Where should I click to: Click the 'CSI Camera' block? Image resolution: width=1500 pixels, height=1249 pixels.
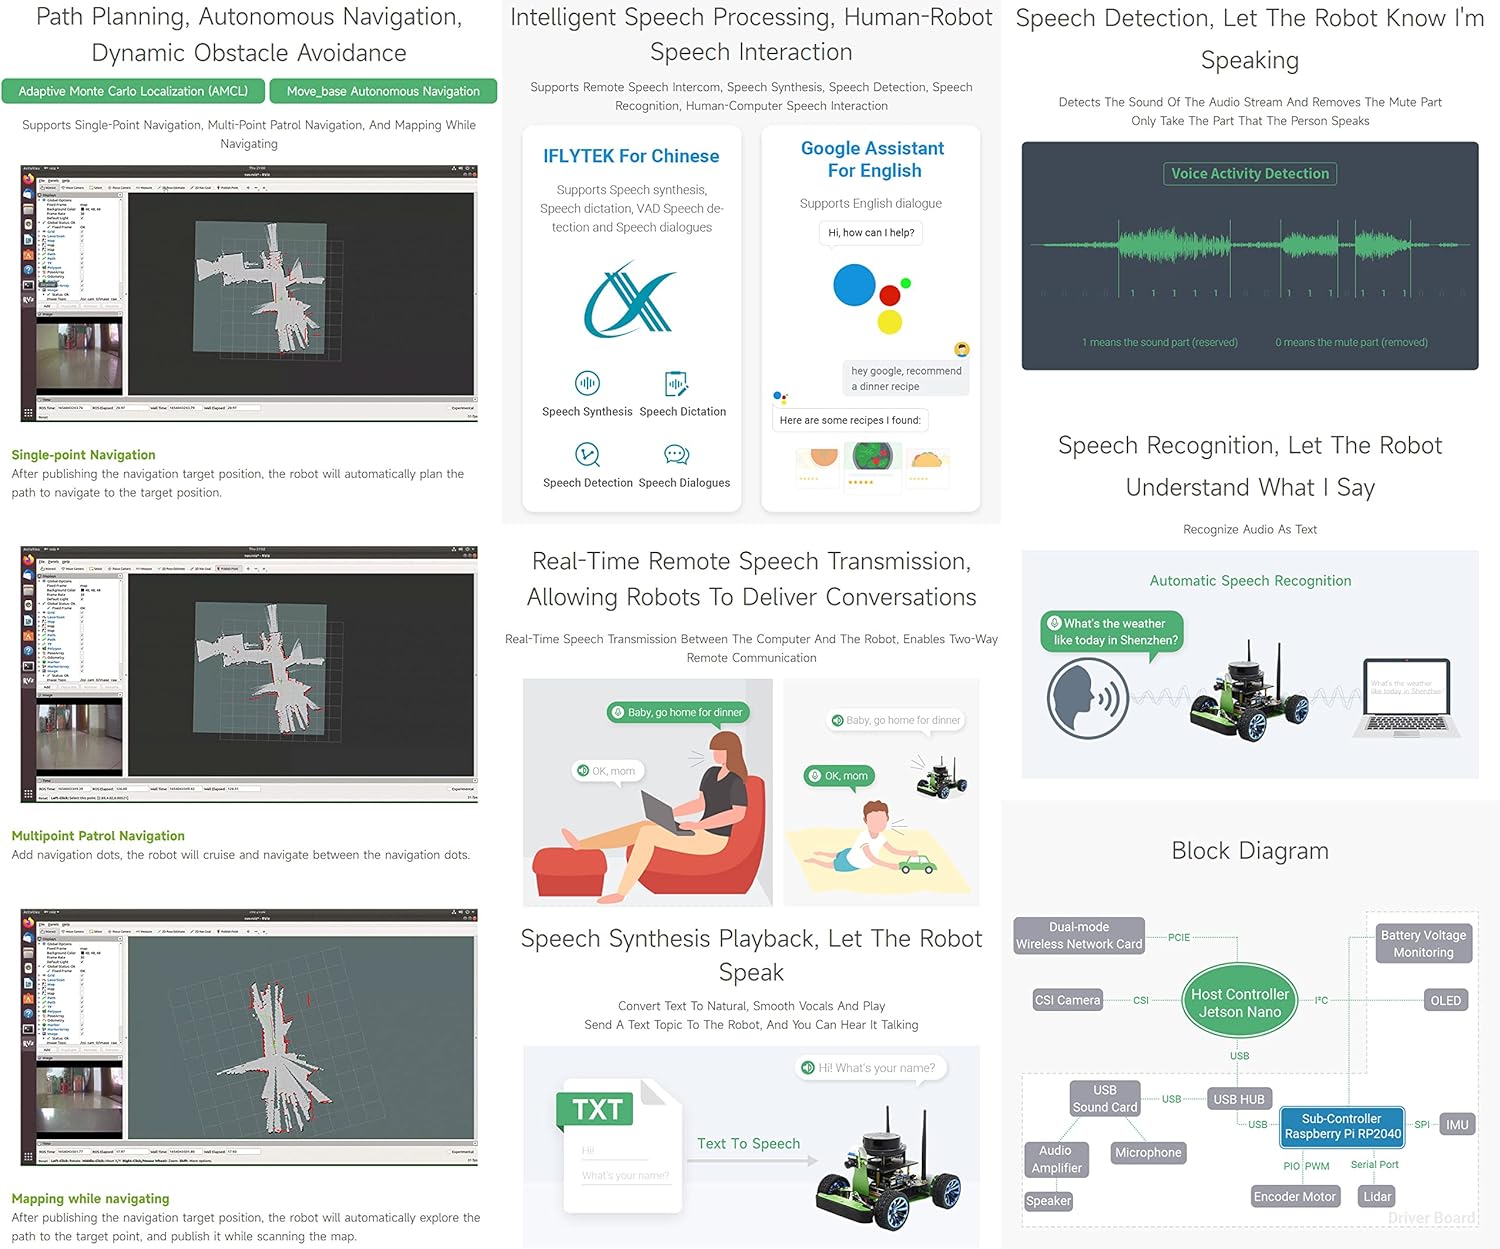(1067, 1000)
